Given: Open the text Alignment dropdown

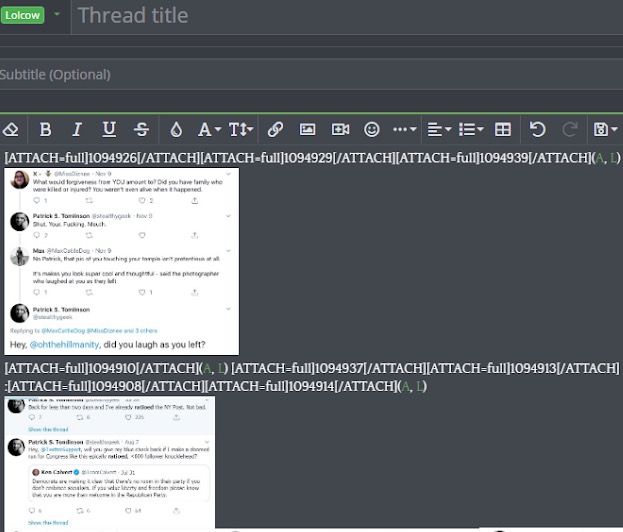Looking at the screenshot, I should pyautogui.click(x=439, y=130).
